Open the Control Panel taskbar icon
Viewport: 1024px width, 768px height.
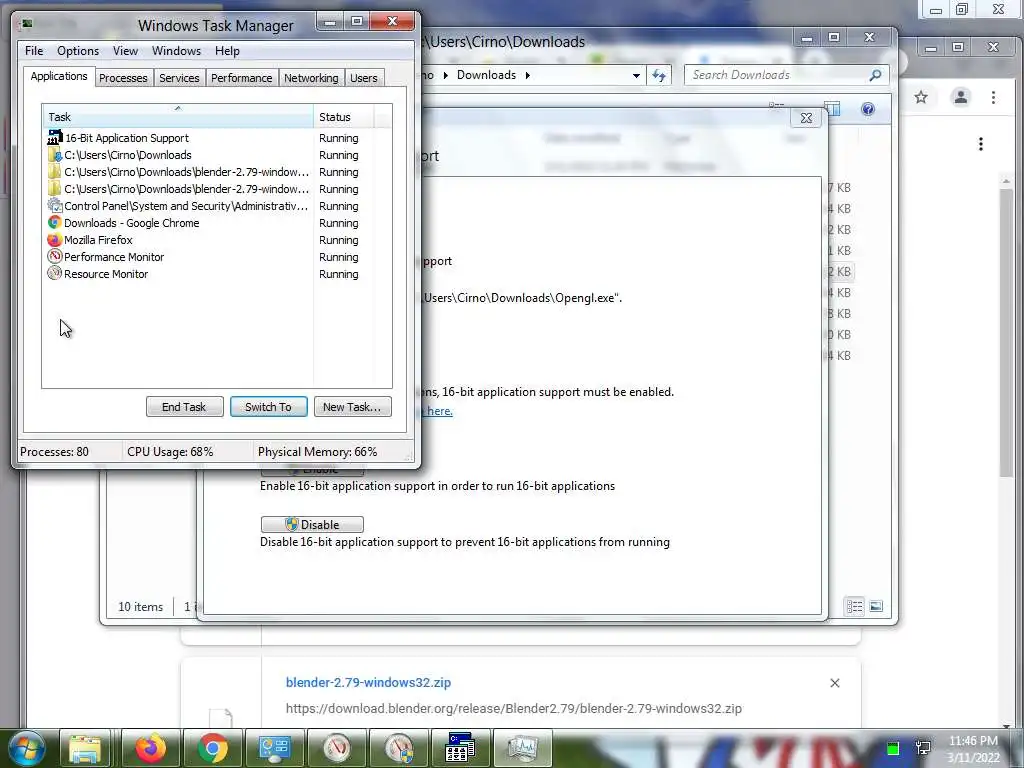click(x=274, y=748)
